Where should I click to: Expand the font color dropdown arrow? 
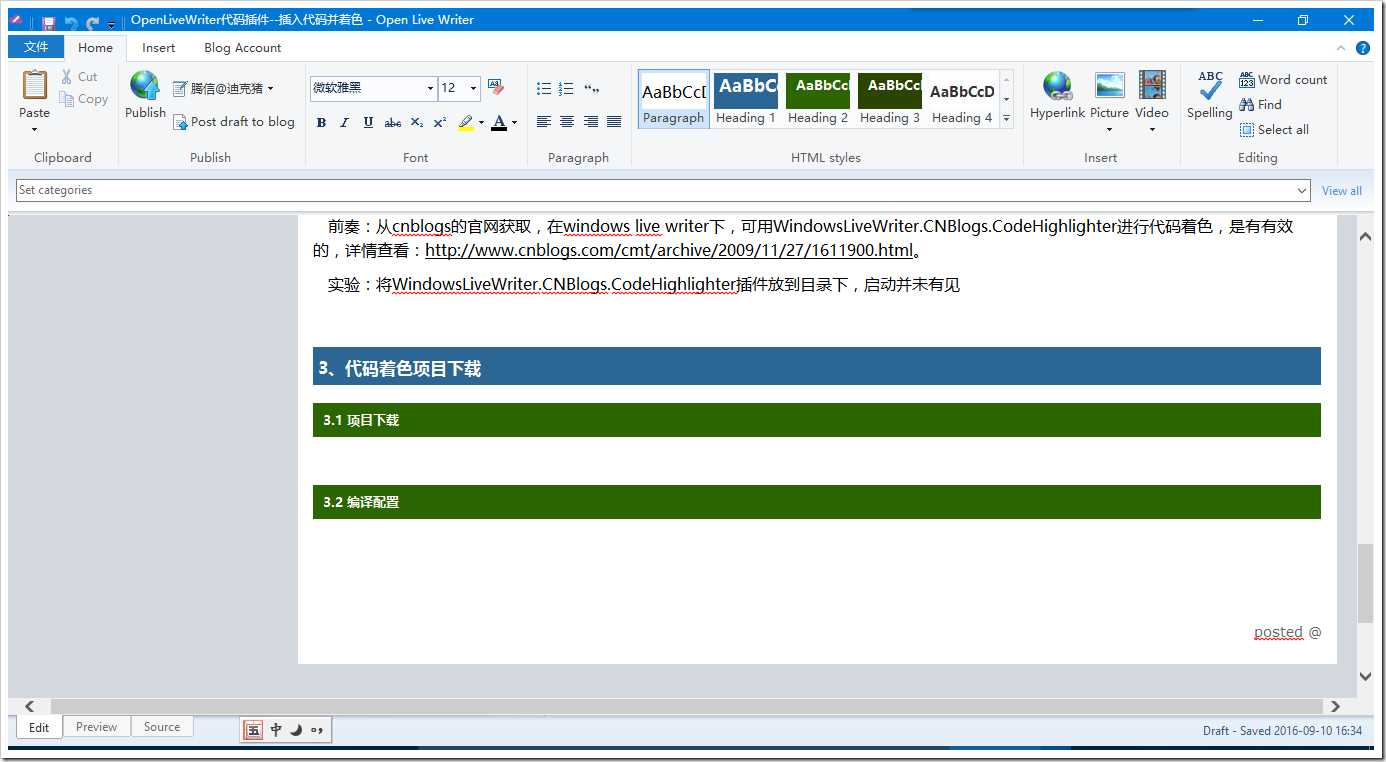pos(514,123)
